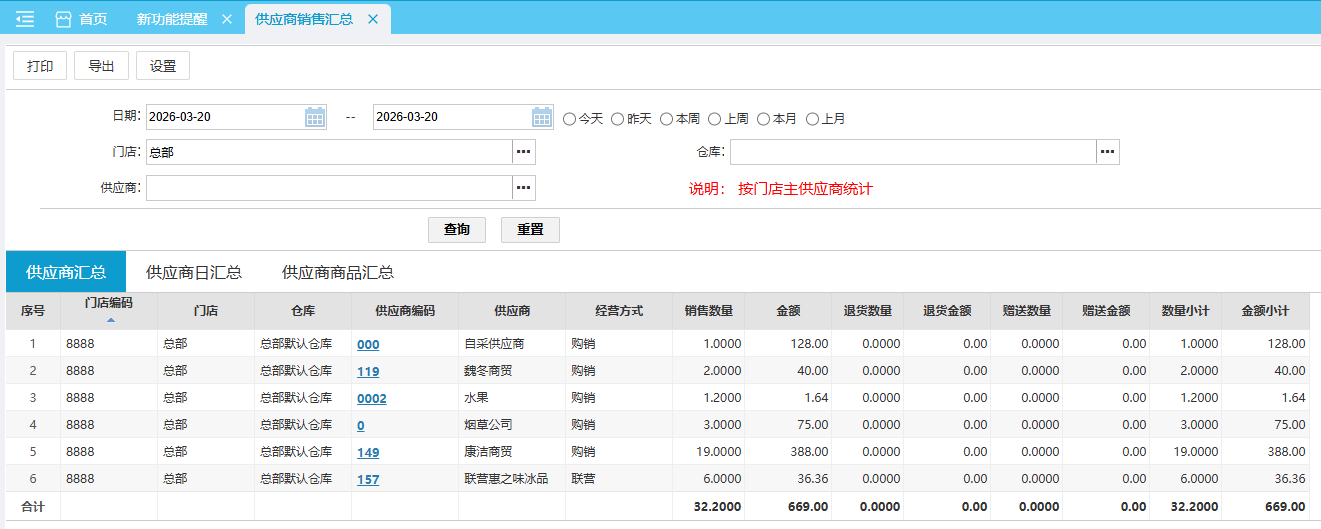Open supplier code 149 link

click(368, 452)
